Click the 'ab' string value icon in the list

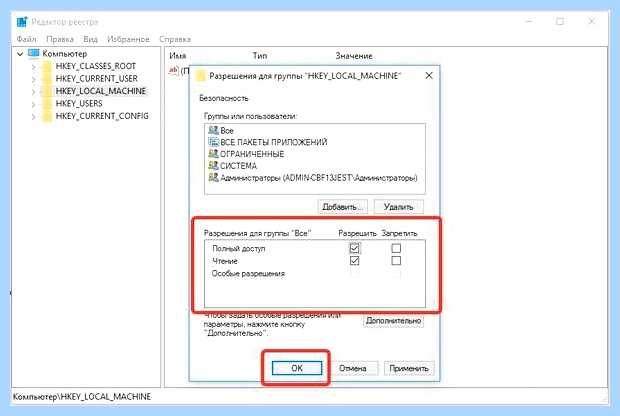[174, 71]
